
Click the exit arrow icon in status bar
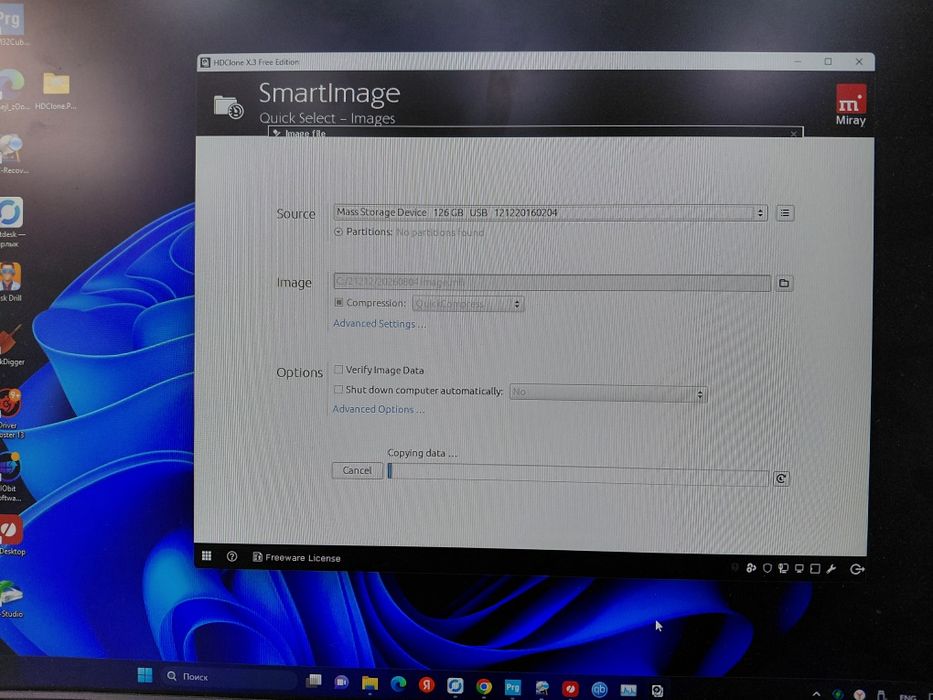[857, 570]
